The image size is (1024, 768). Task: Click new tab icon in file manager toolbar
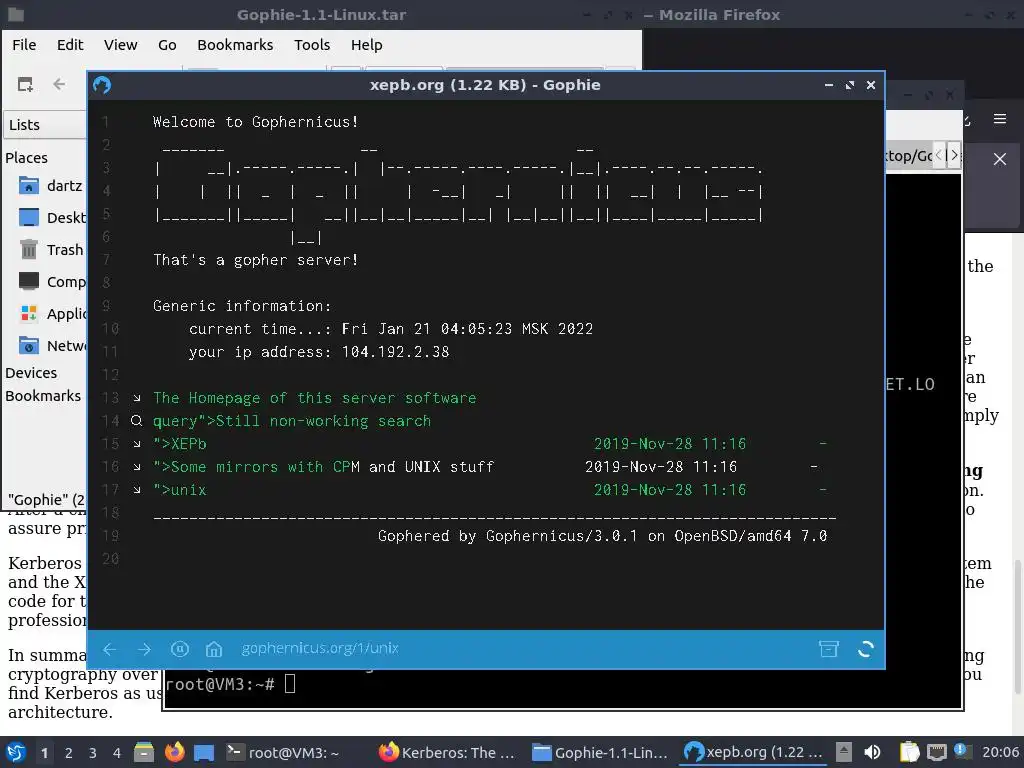click(x=25, y=84)
